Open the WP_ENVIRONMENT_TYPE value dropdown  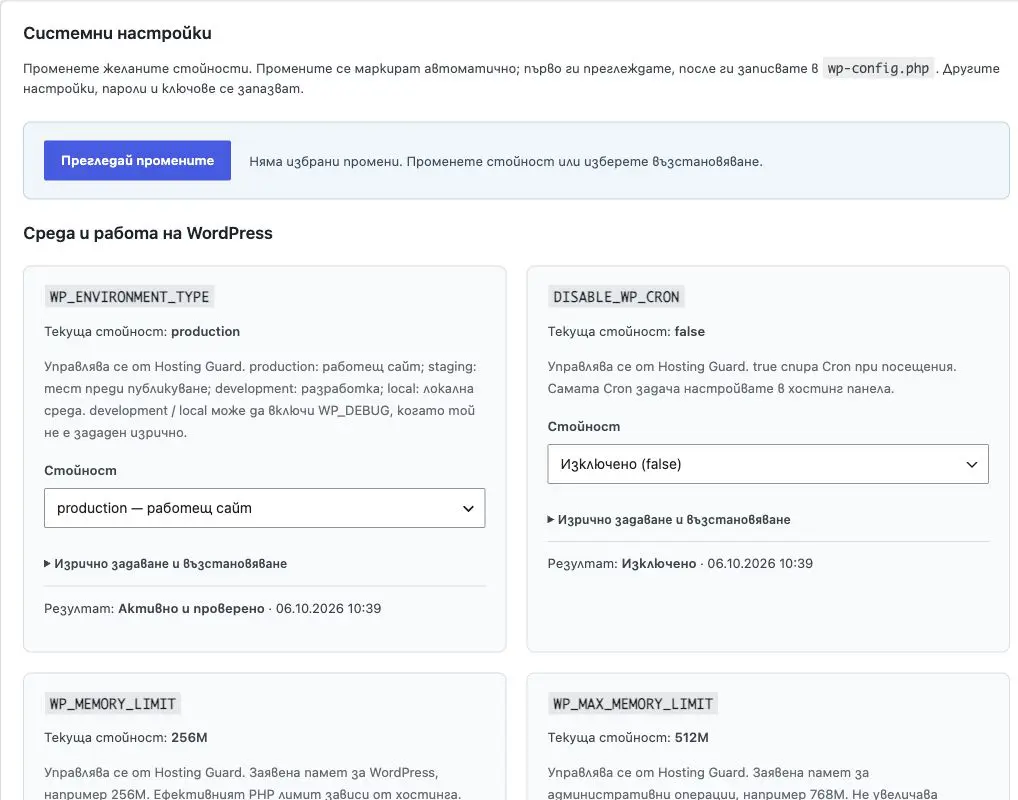click(x=264, y=508)
